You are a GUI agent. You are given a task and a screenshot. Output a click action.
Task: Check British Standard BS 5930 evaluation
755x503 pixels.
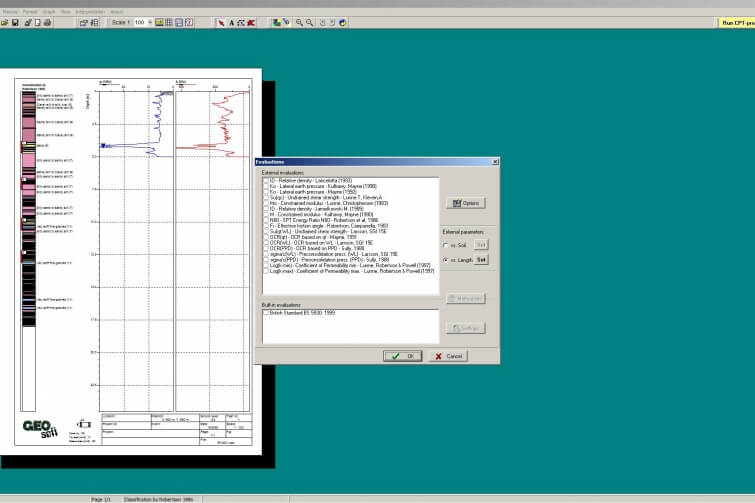pos(265,313)
